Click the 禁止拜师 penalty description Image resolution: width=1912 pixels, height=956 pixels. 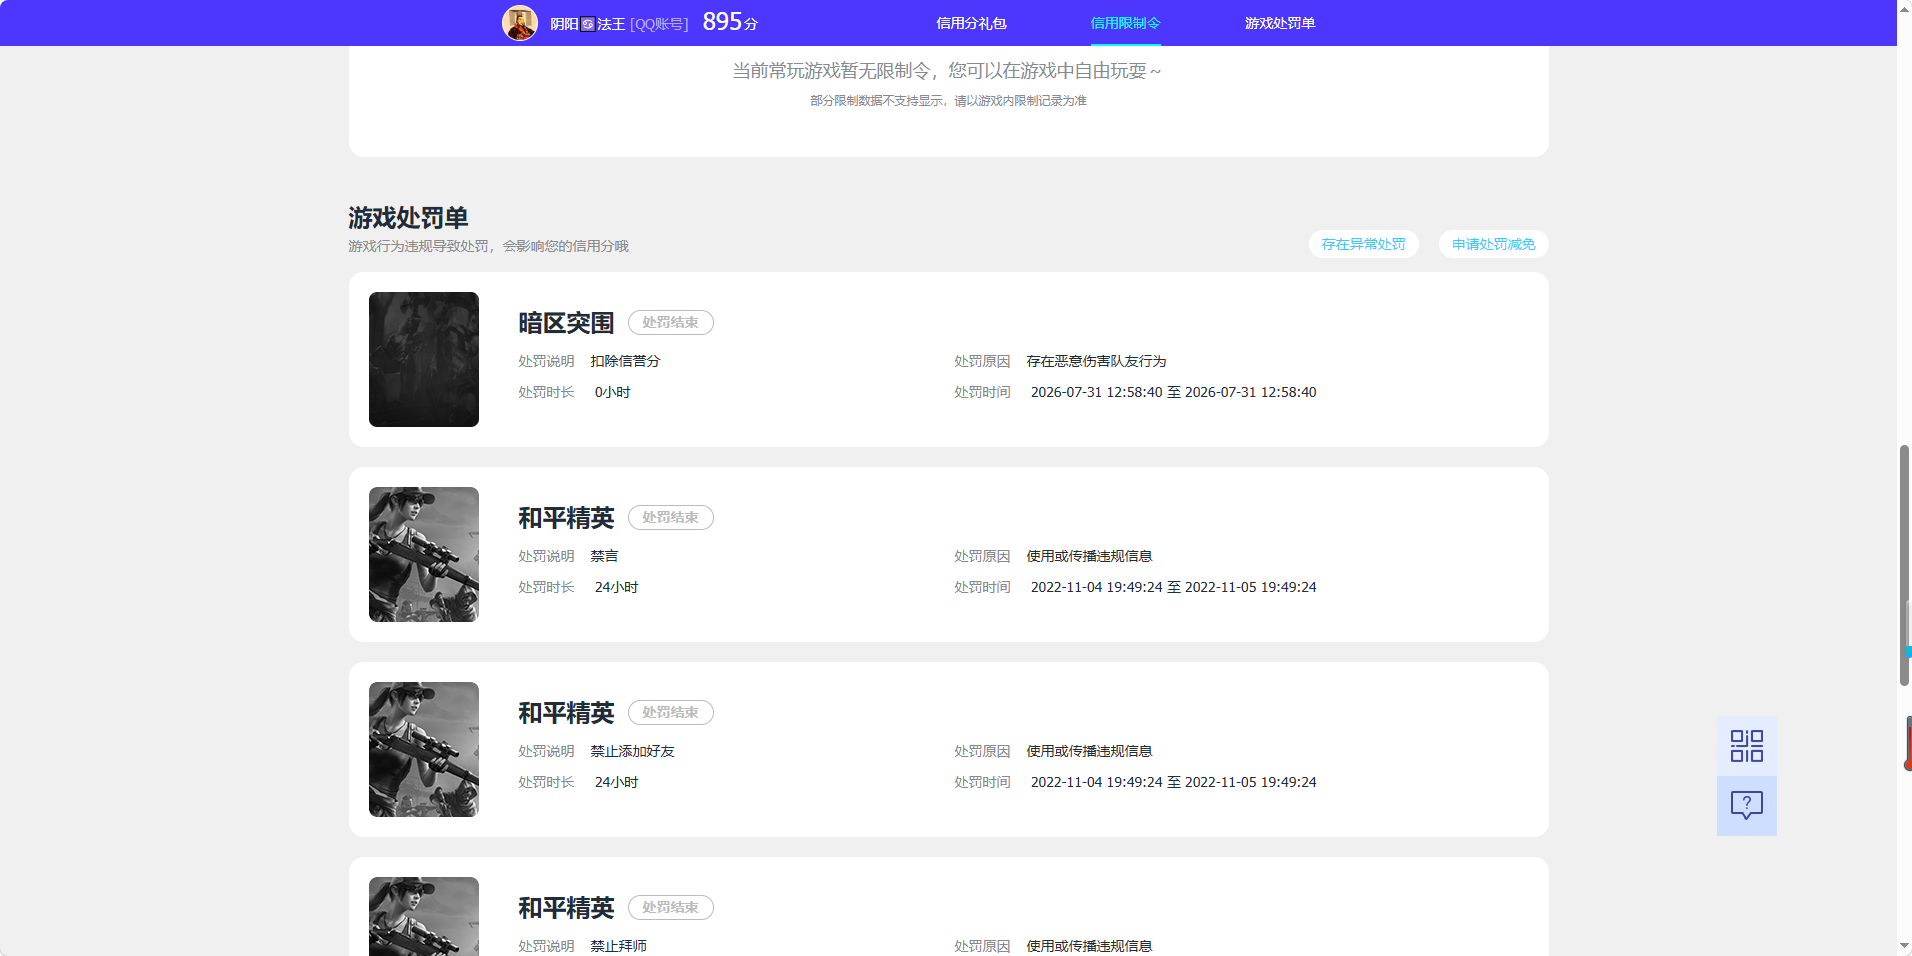[618, 946]
